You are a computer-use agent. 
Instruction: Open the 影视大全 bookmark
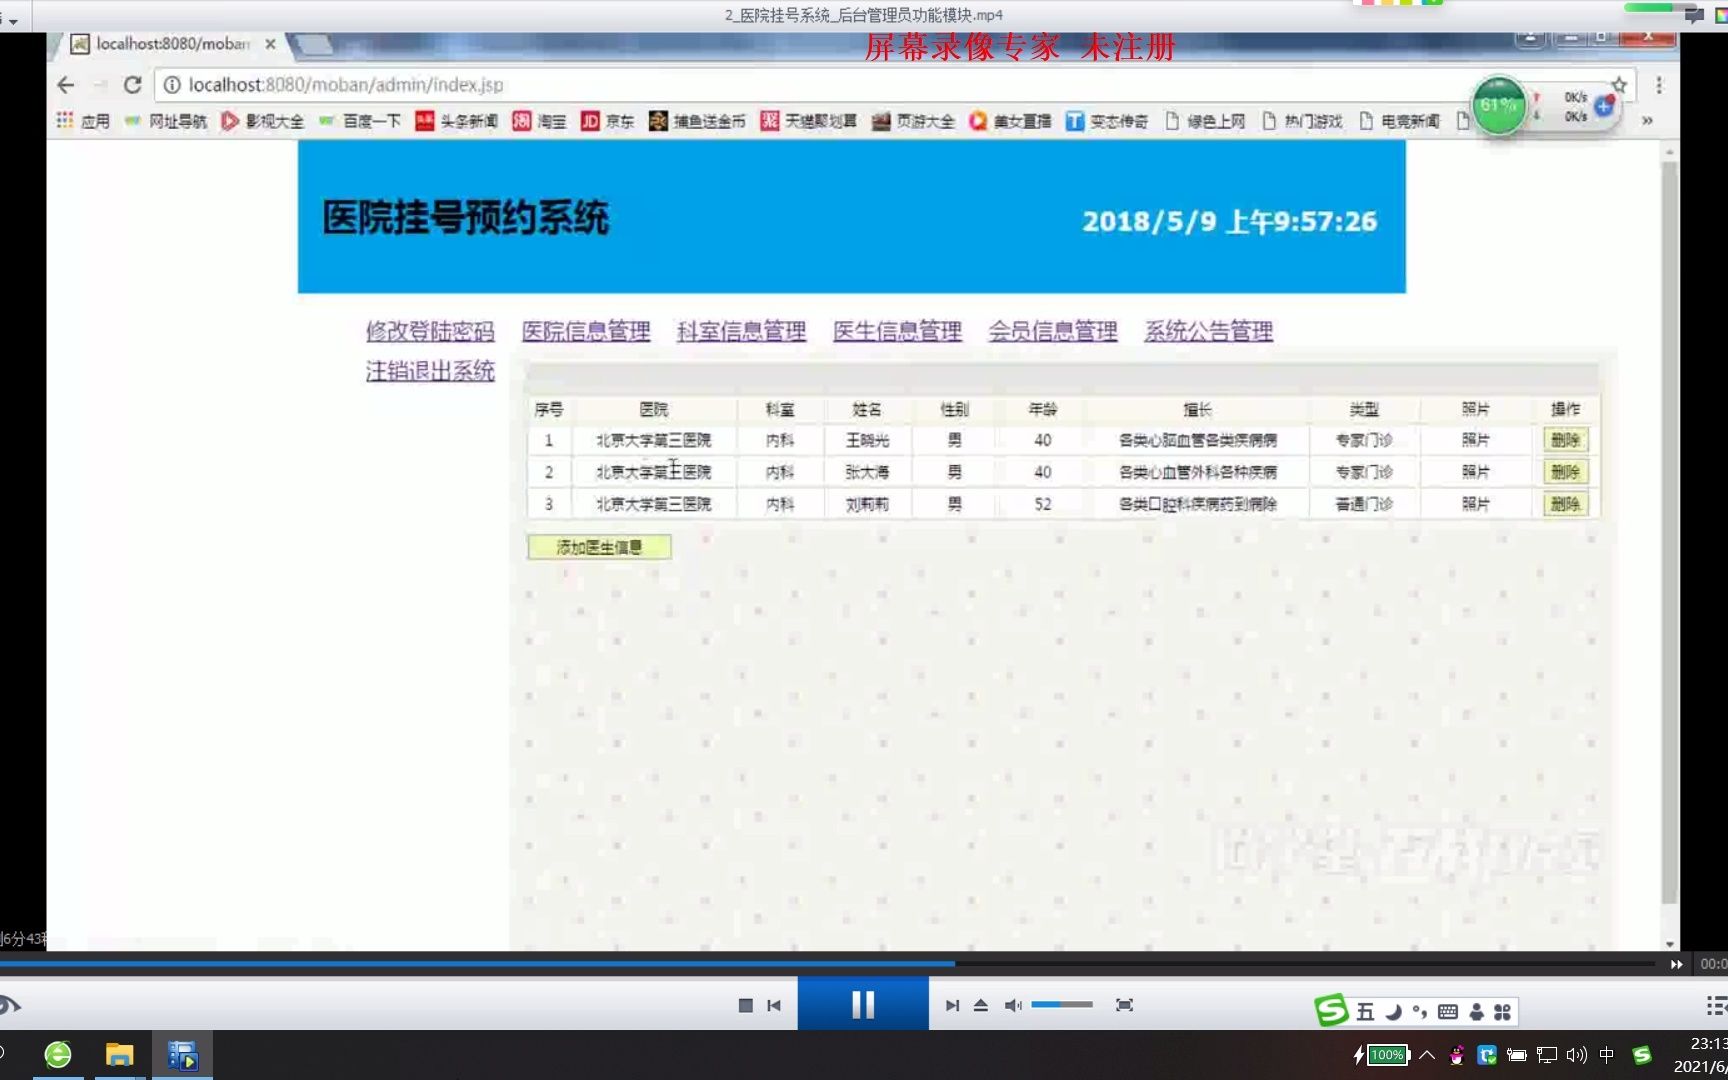point(262,121)
